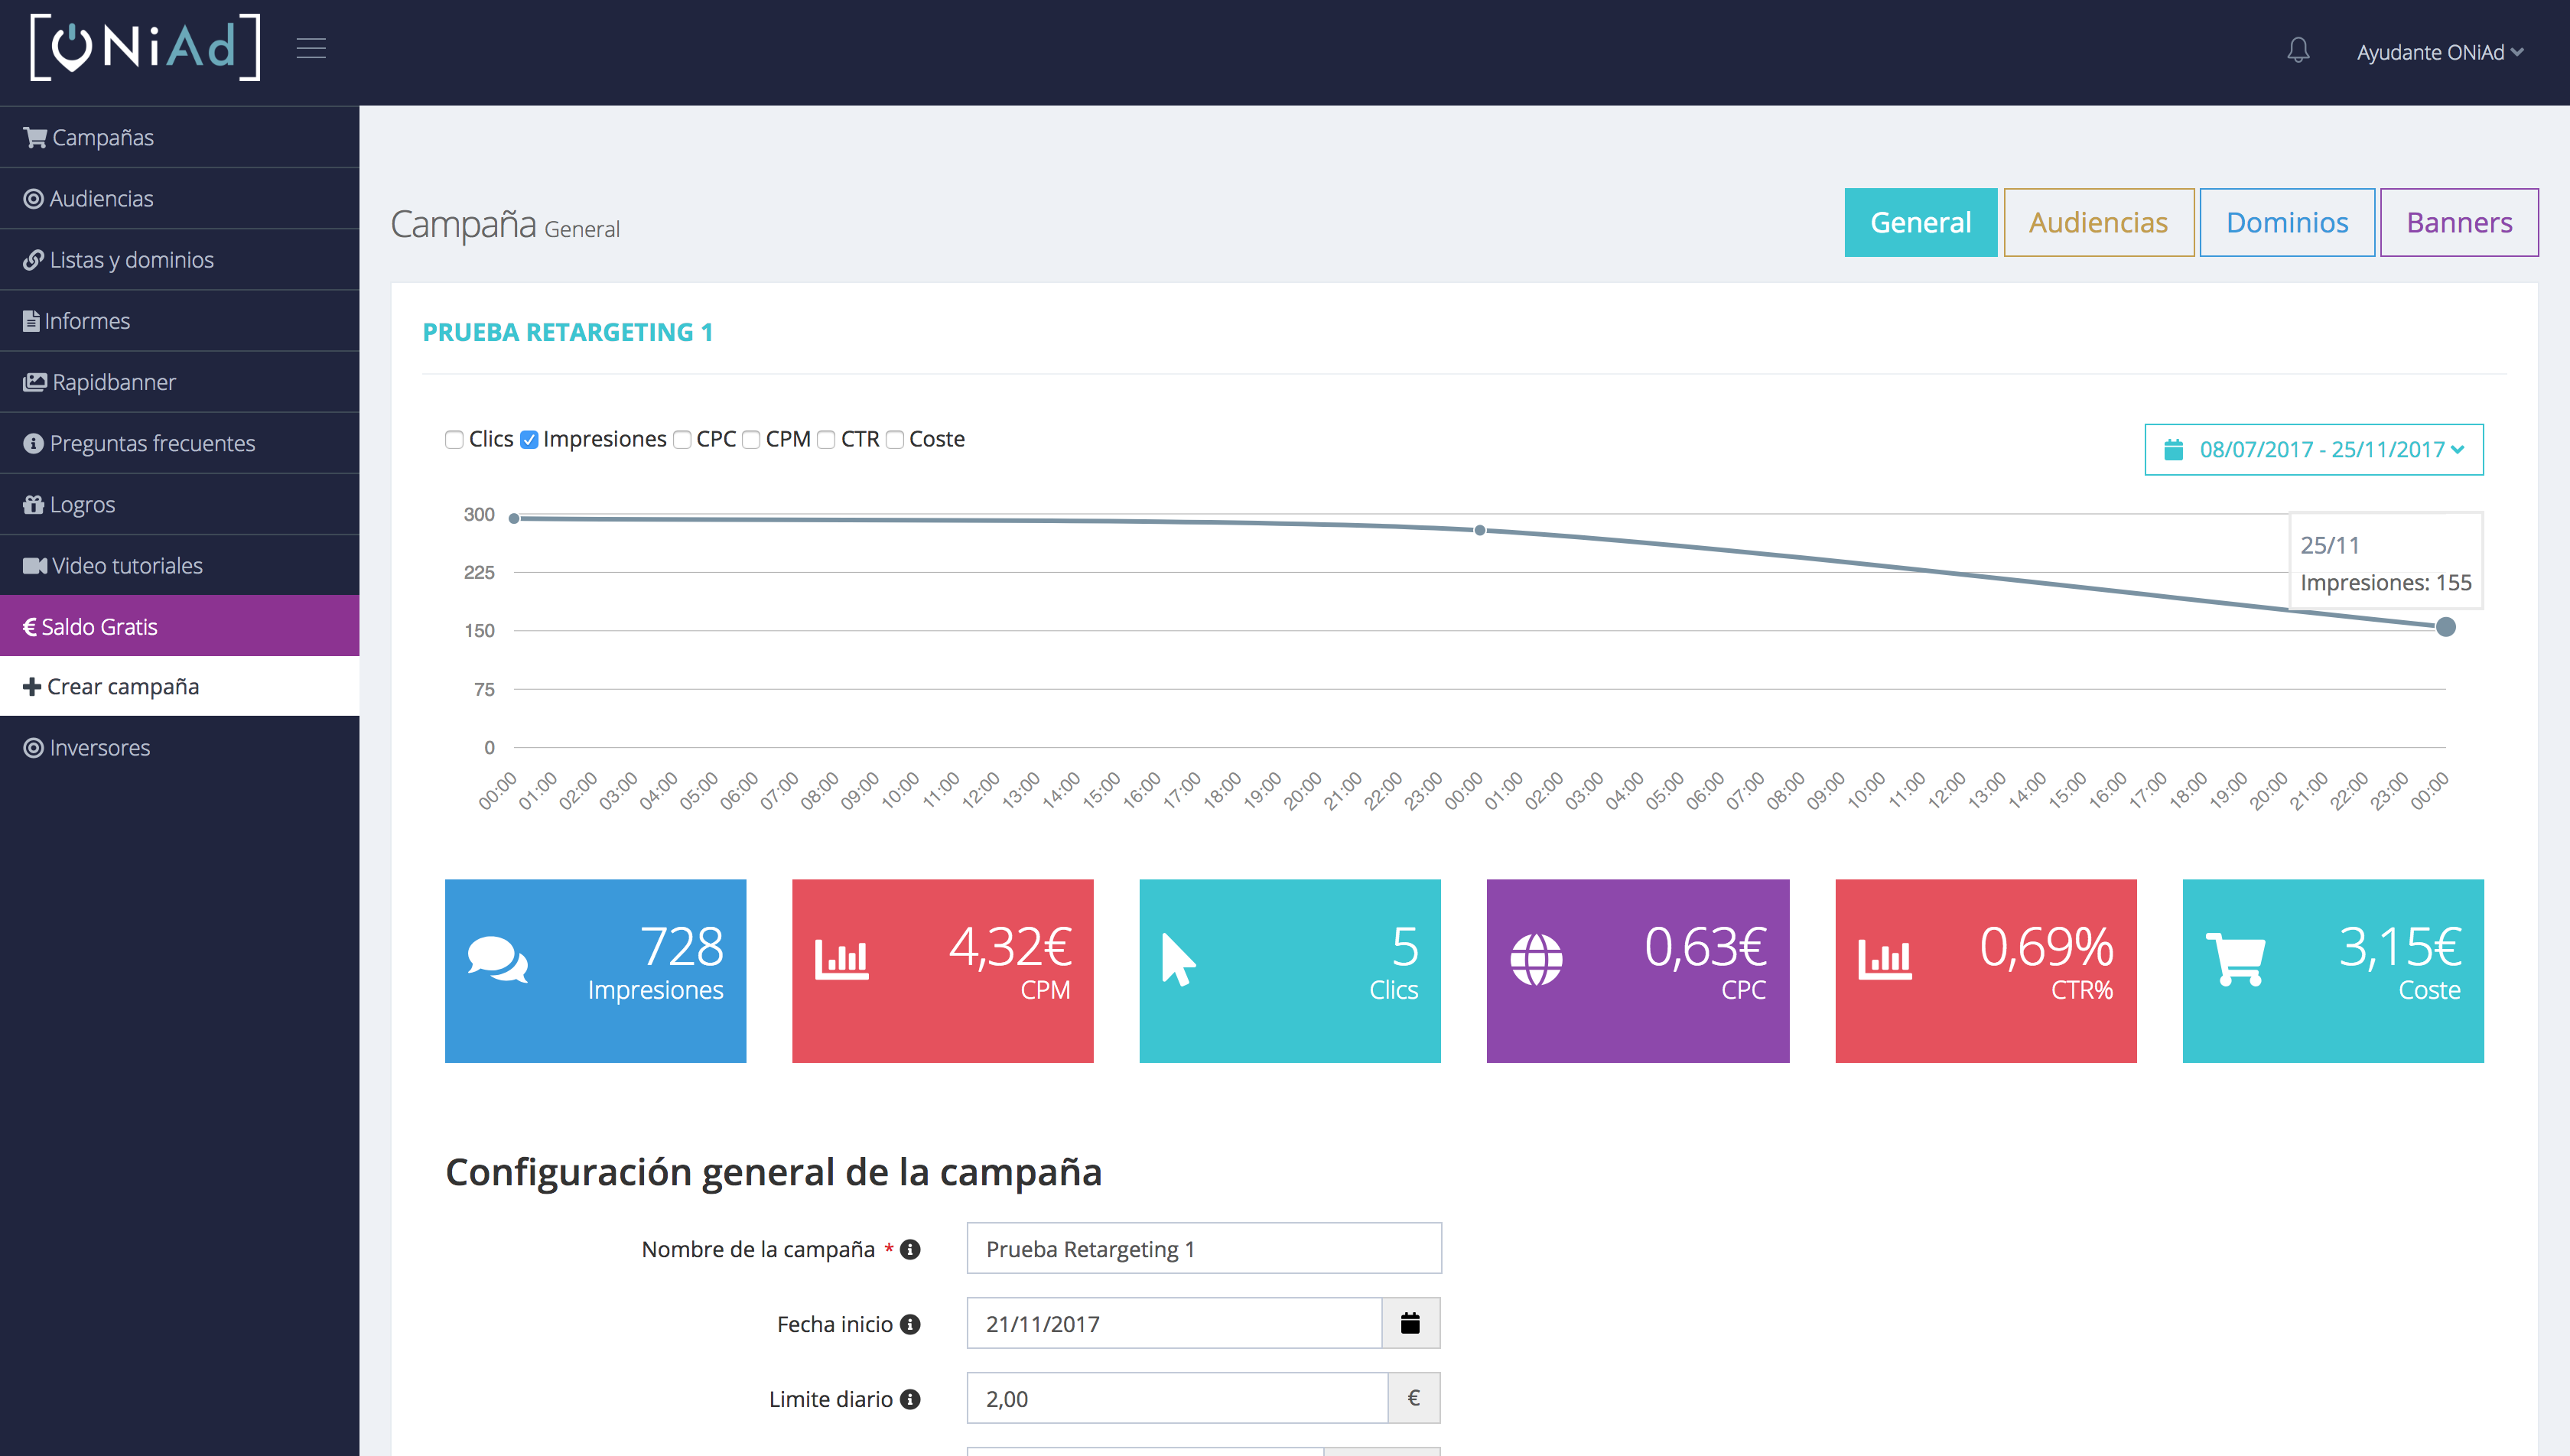Open the notifications bell
This screenshot has width=2570, height=1456.
(2298, 50)
